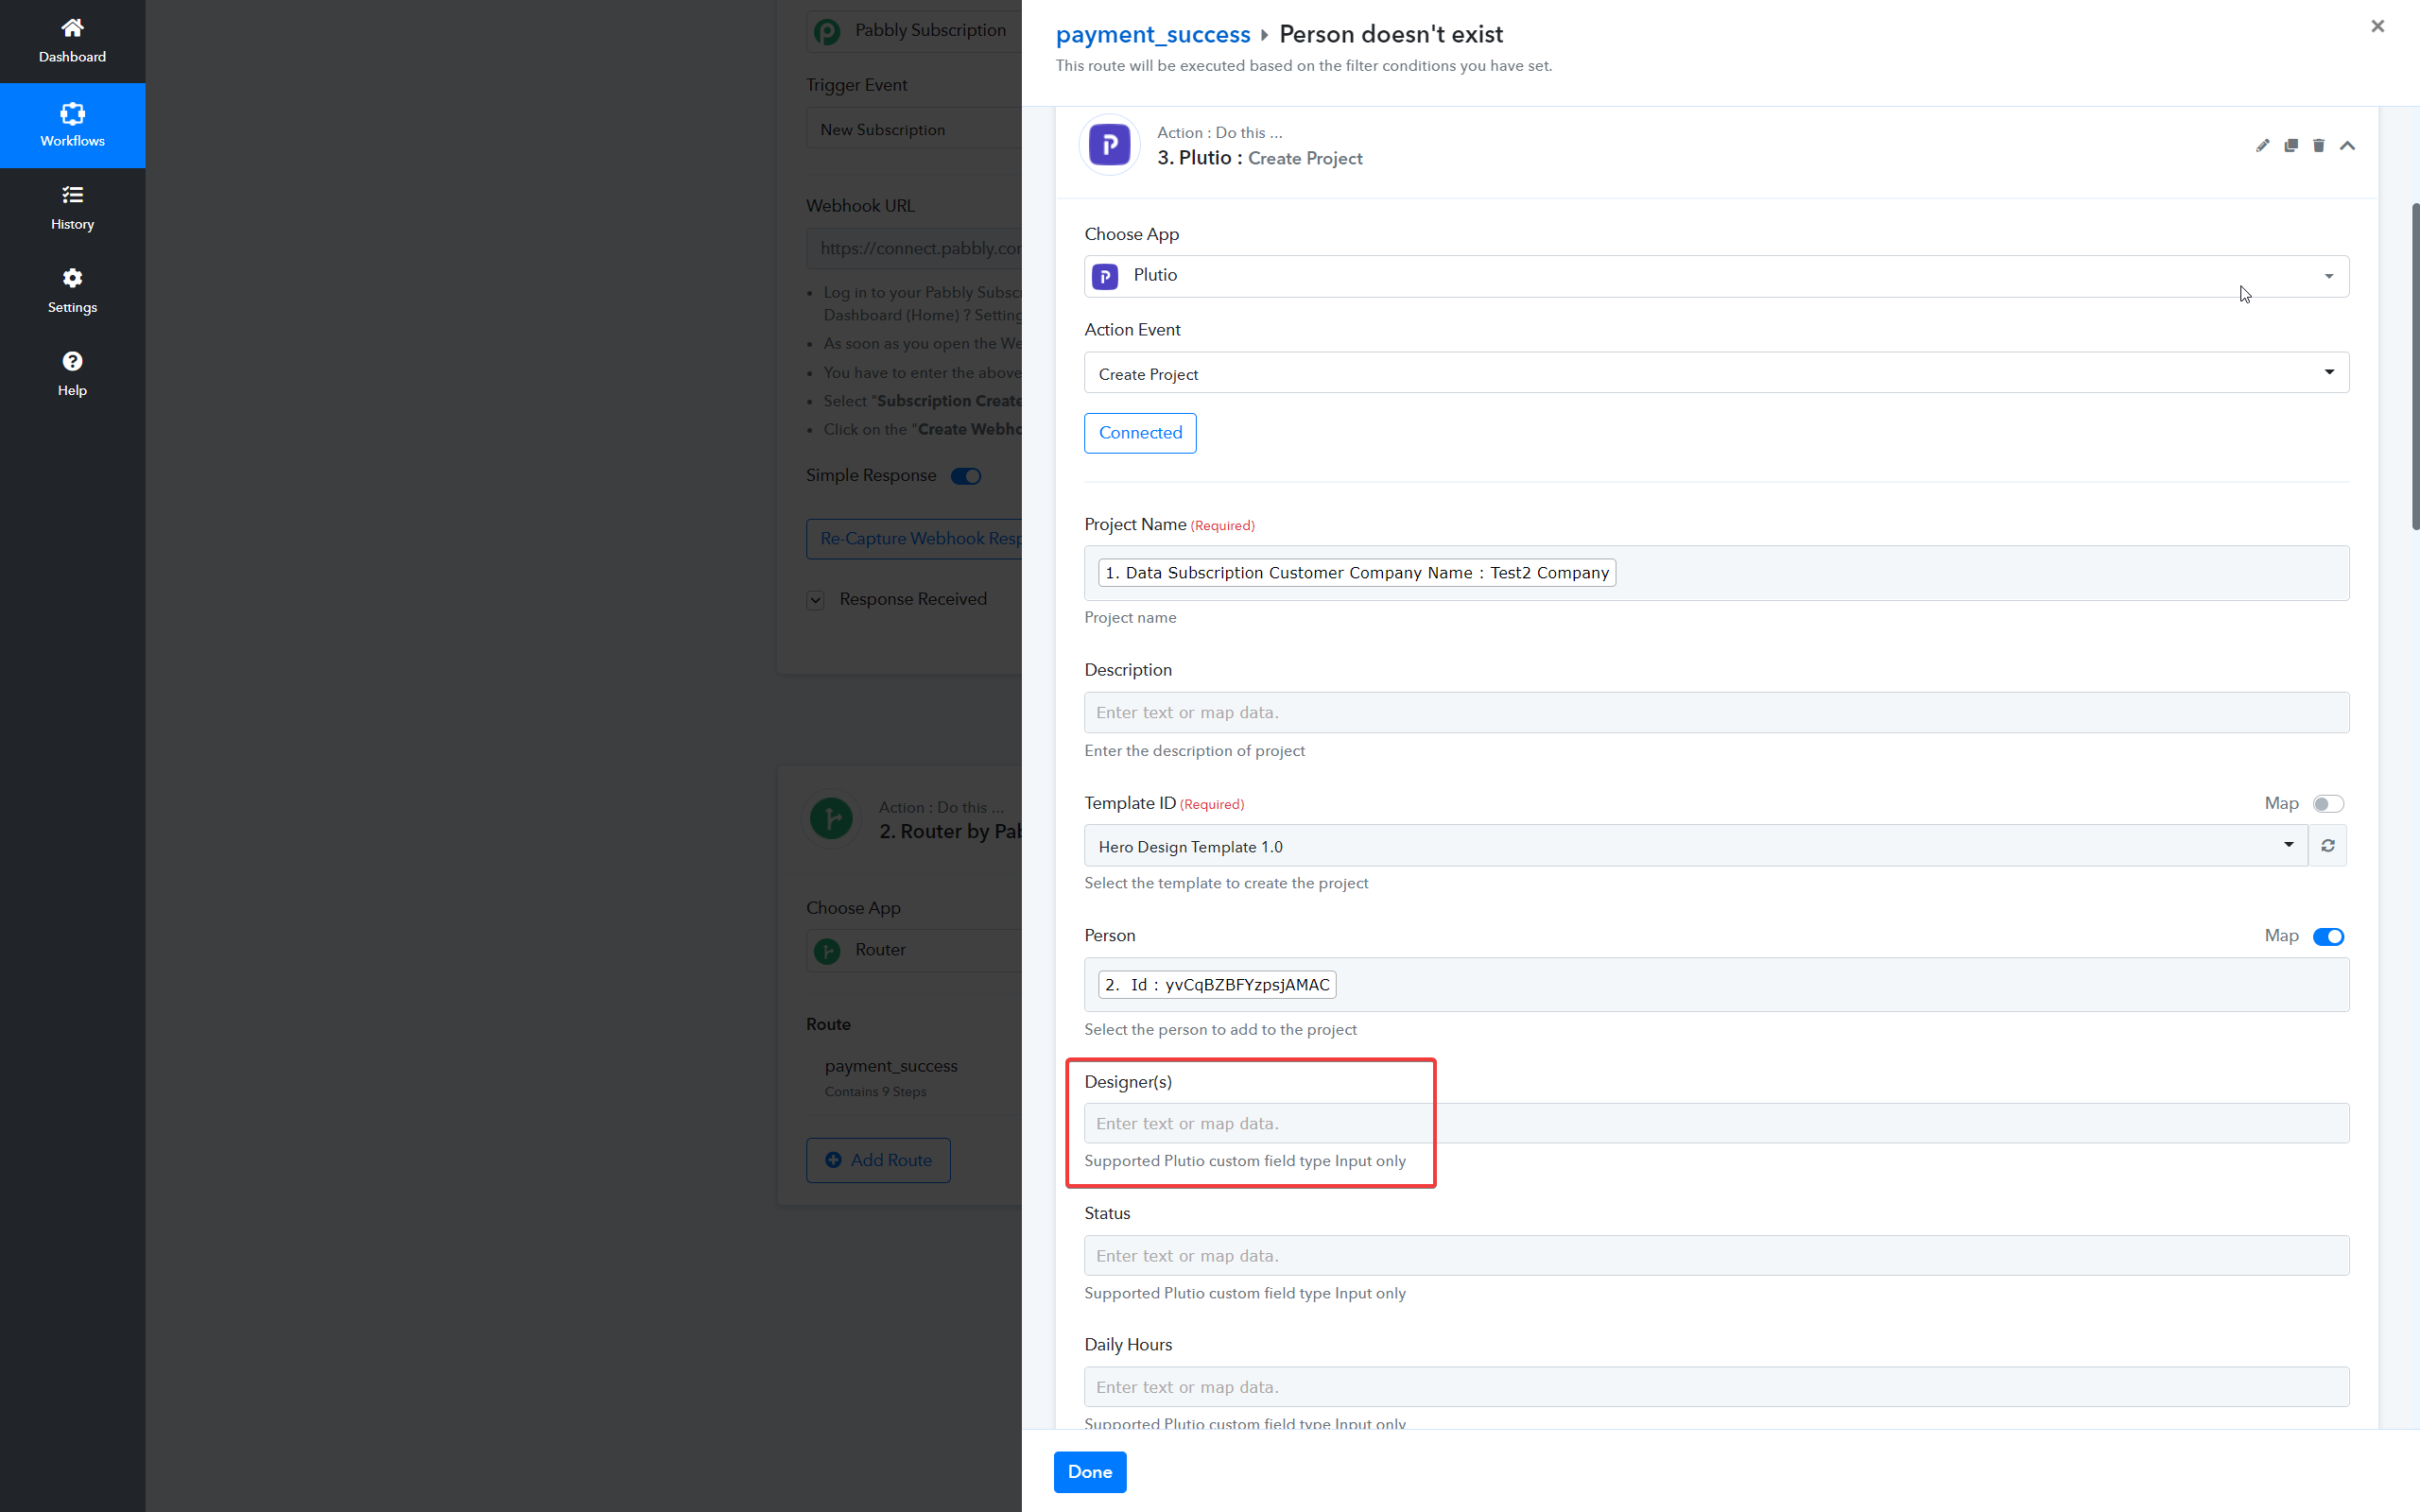Click "Select the person to add to the project" hint
The width and height of the screenshot is (2420, 1512).
tap(1220, 1030)
